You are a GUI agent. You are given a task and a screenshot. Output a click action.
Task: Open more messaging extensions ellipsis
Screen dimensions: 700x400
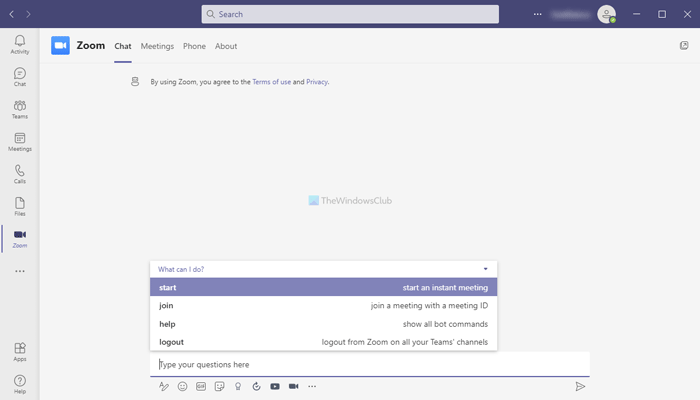[312, 386]
